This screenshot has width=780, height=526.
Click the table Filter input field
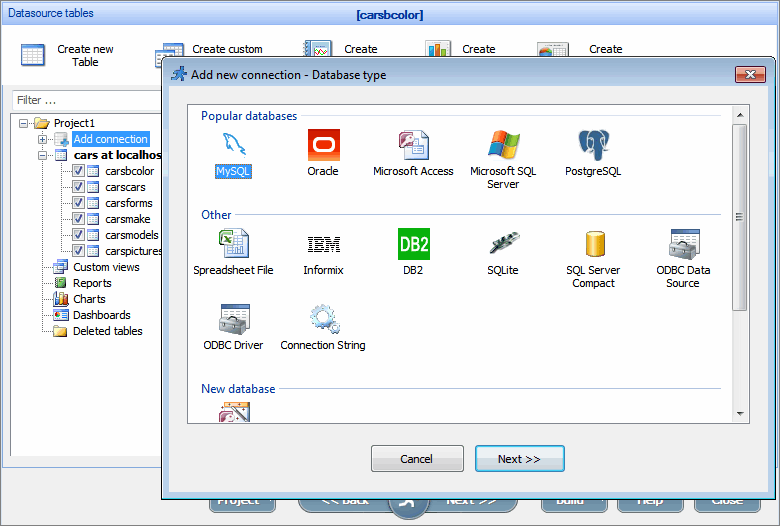[x=85, y=100]
